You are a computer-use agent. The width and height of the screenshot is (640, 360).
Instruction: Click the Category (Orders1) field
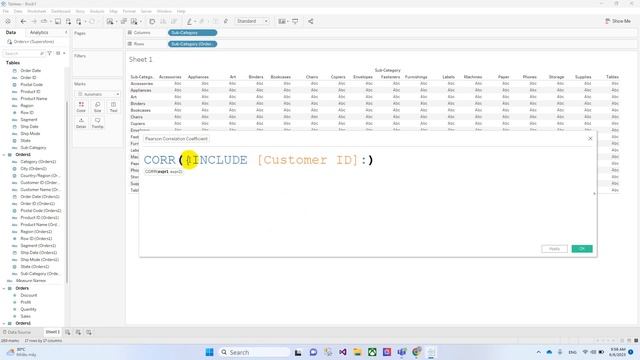[x=38, y=162]
